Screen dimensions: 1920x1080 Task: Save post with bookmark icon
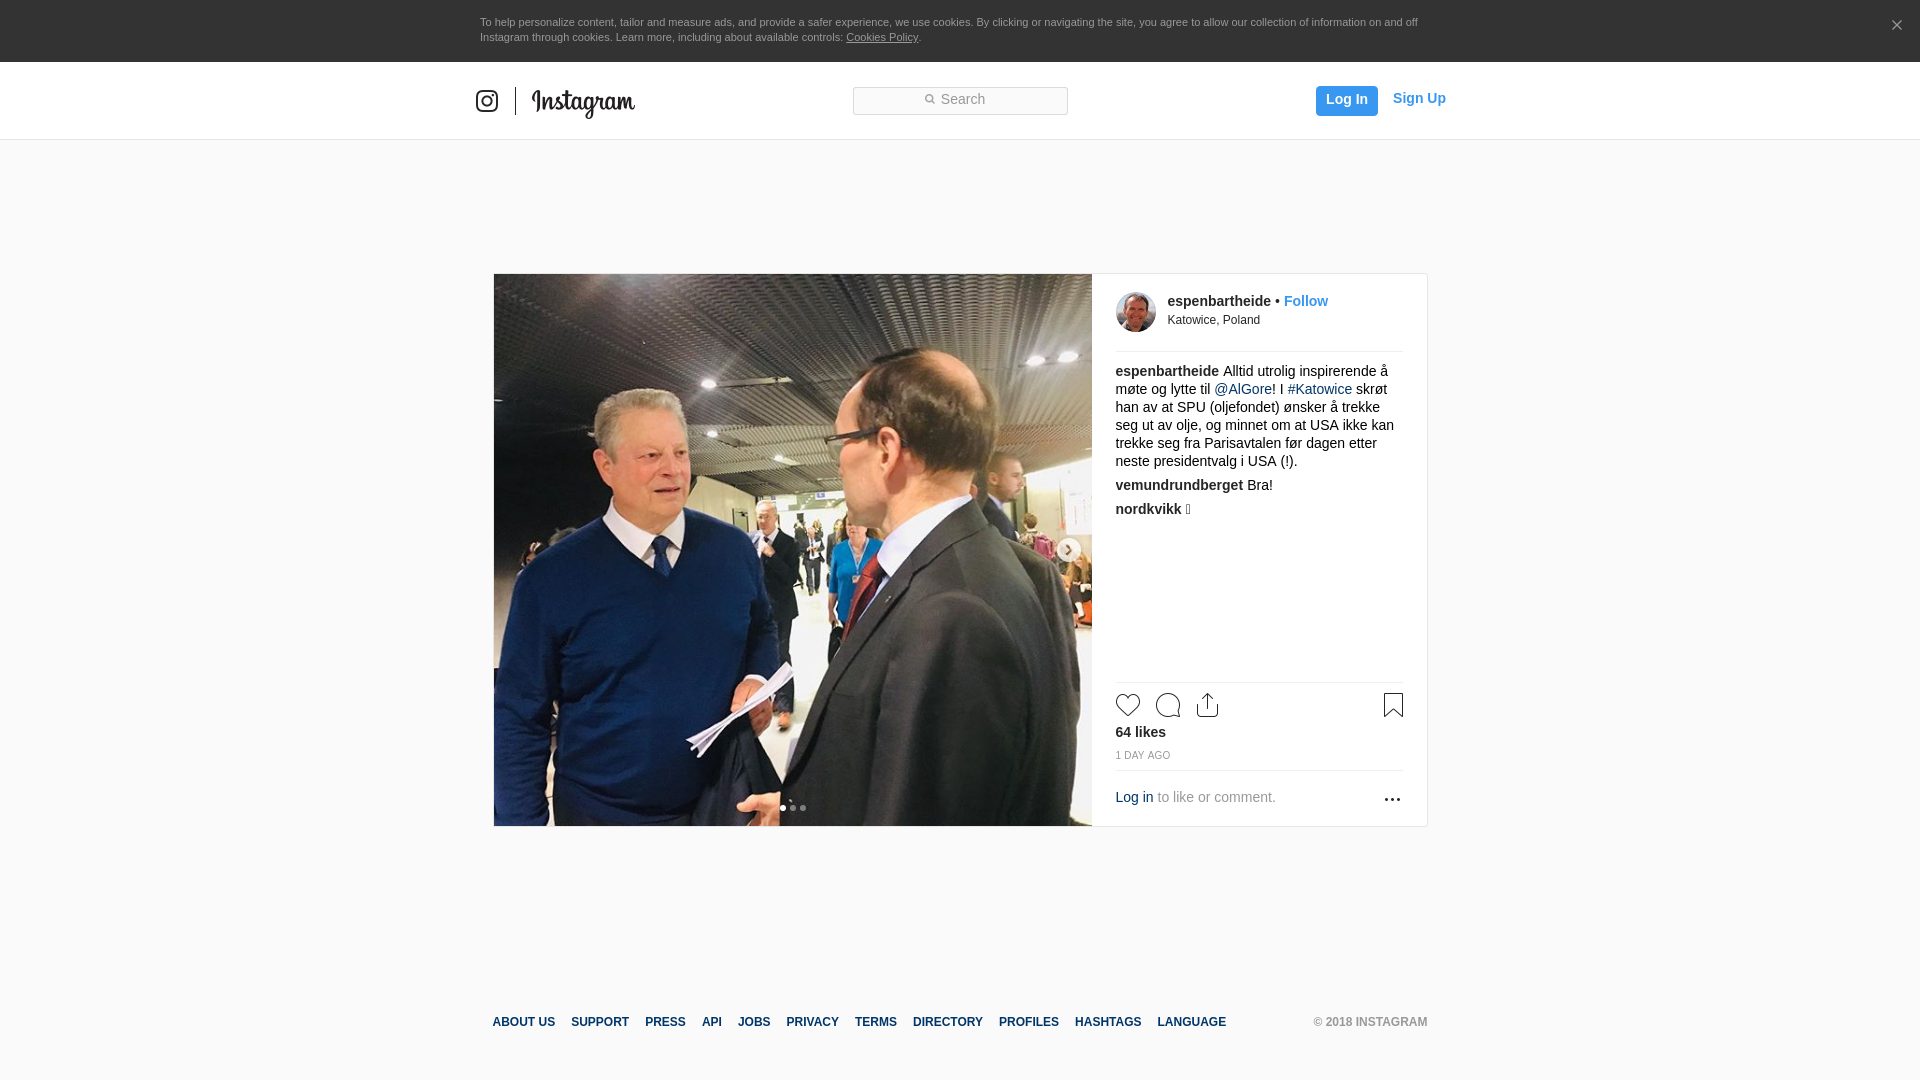[1393, 705]
